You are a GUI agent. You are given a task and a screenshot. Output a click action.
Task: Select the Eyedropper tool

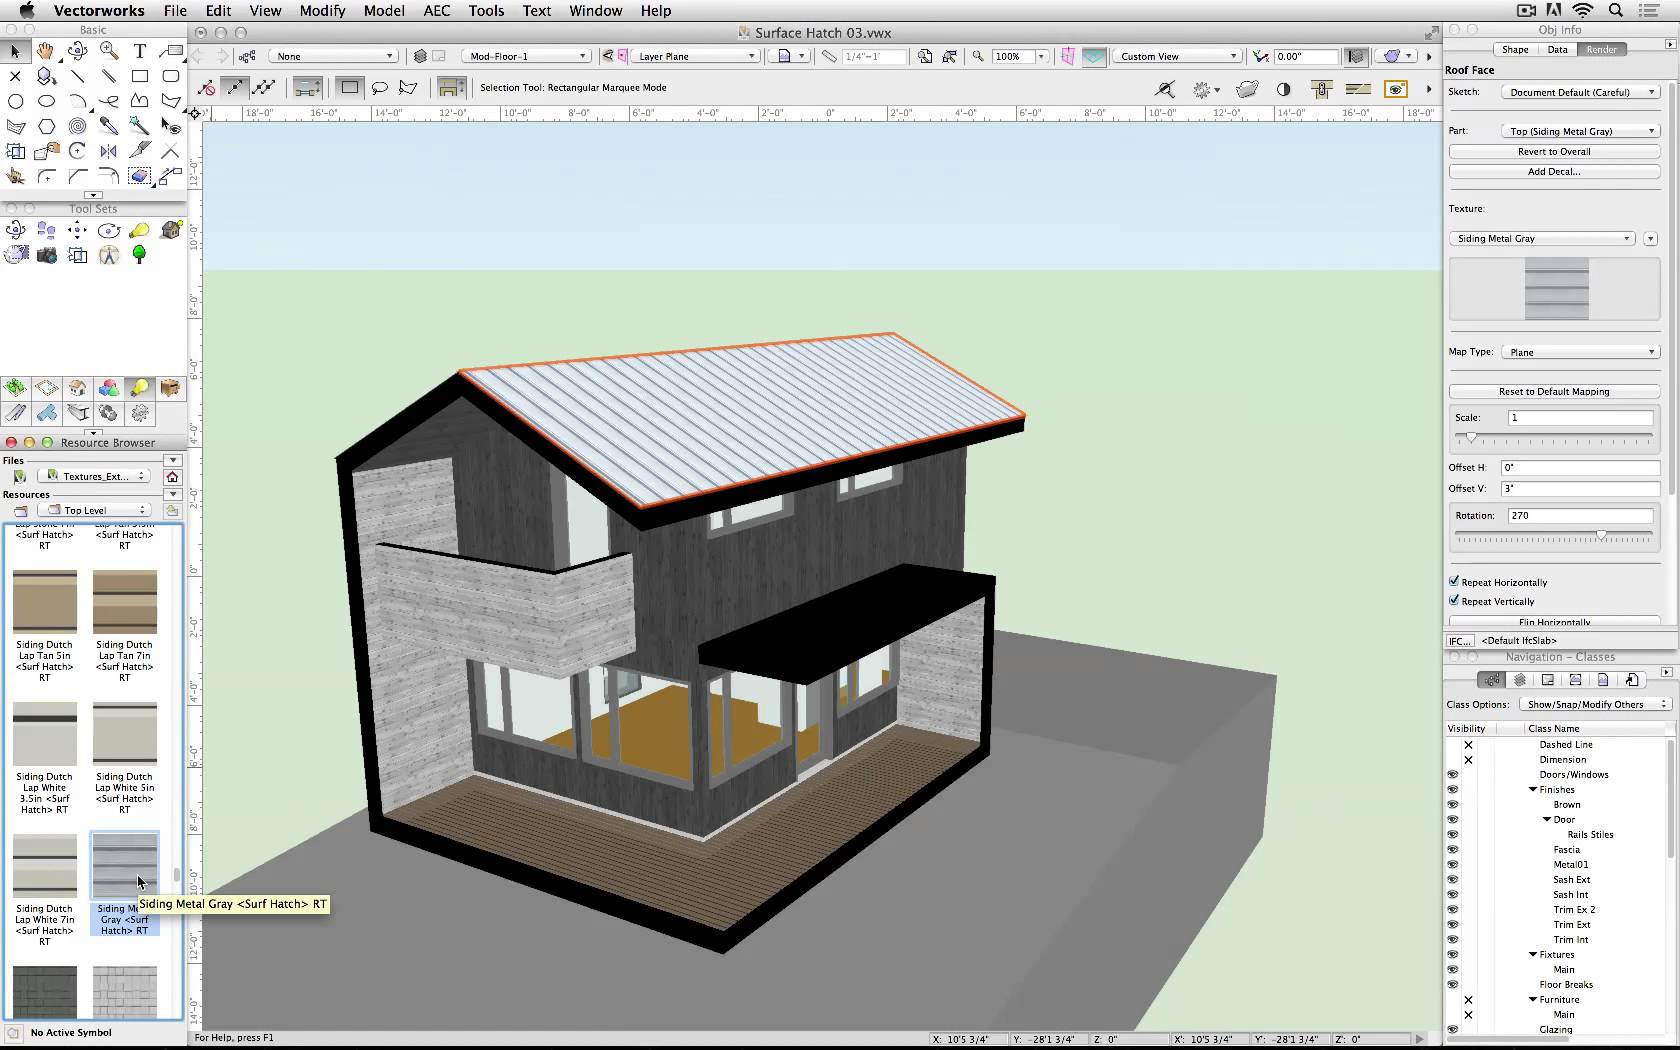click(110, 126)
